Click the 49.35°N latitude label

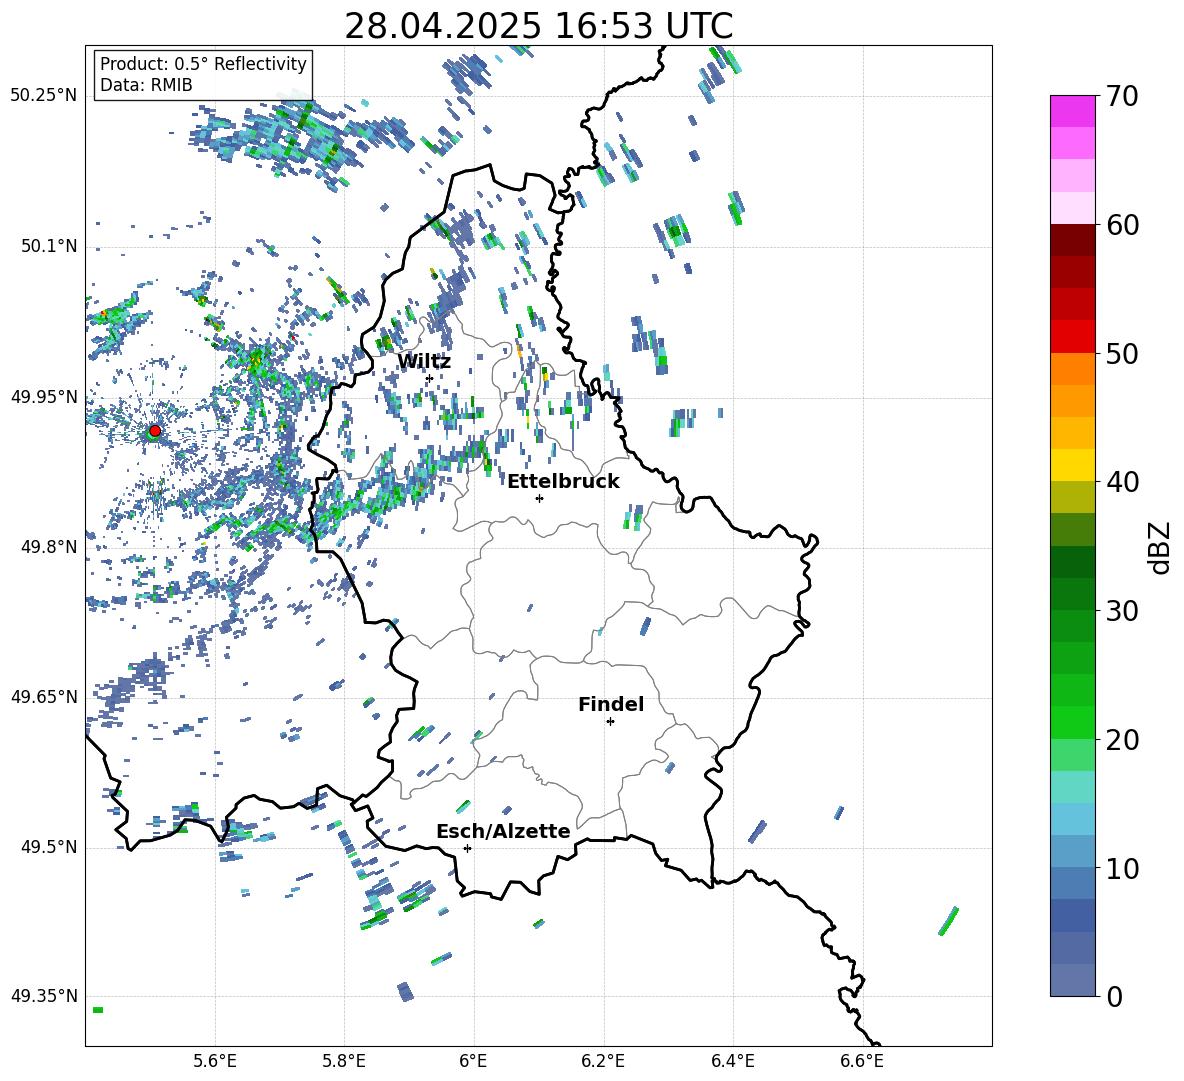[44, 996]
